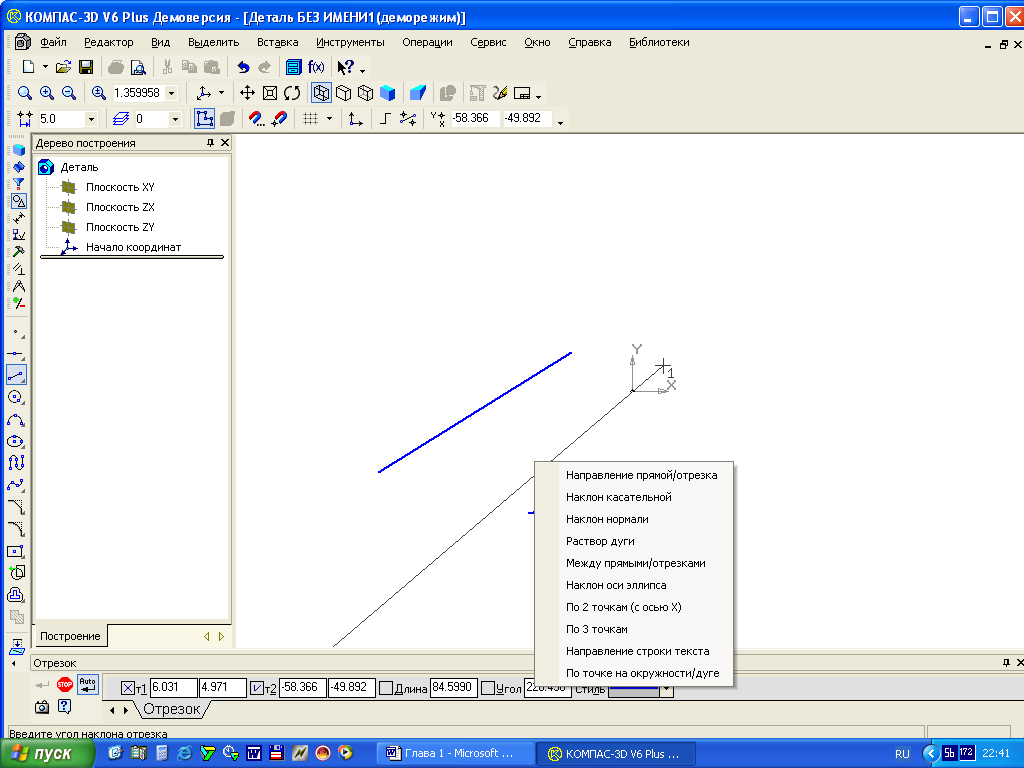Choose Наклон касательной from context menu
The height and width of the screenshot is (768, 1024).
(x=618, y=497)
